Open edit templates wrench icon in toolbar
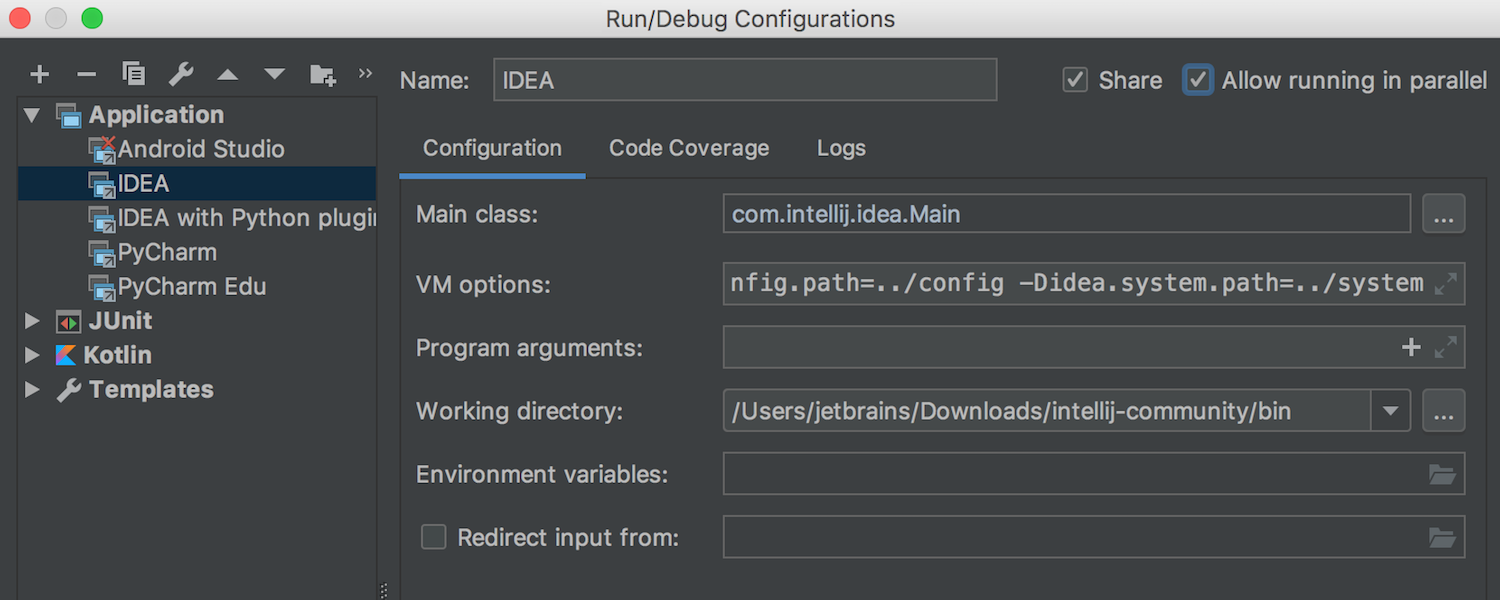This screenshot has height=600, width=1500. point(181,74)
